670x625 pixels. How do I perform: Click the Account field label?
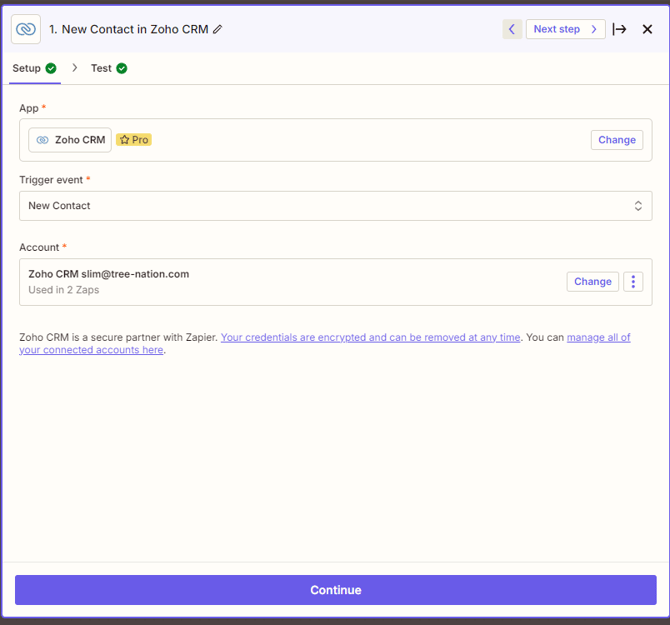click(x=39, y=247)
